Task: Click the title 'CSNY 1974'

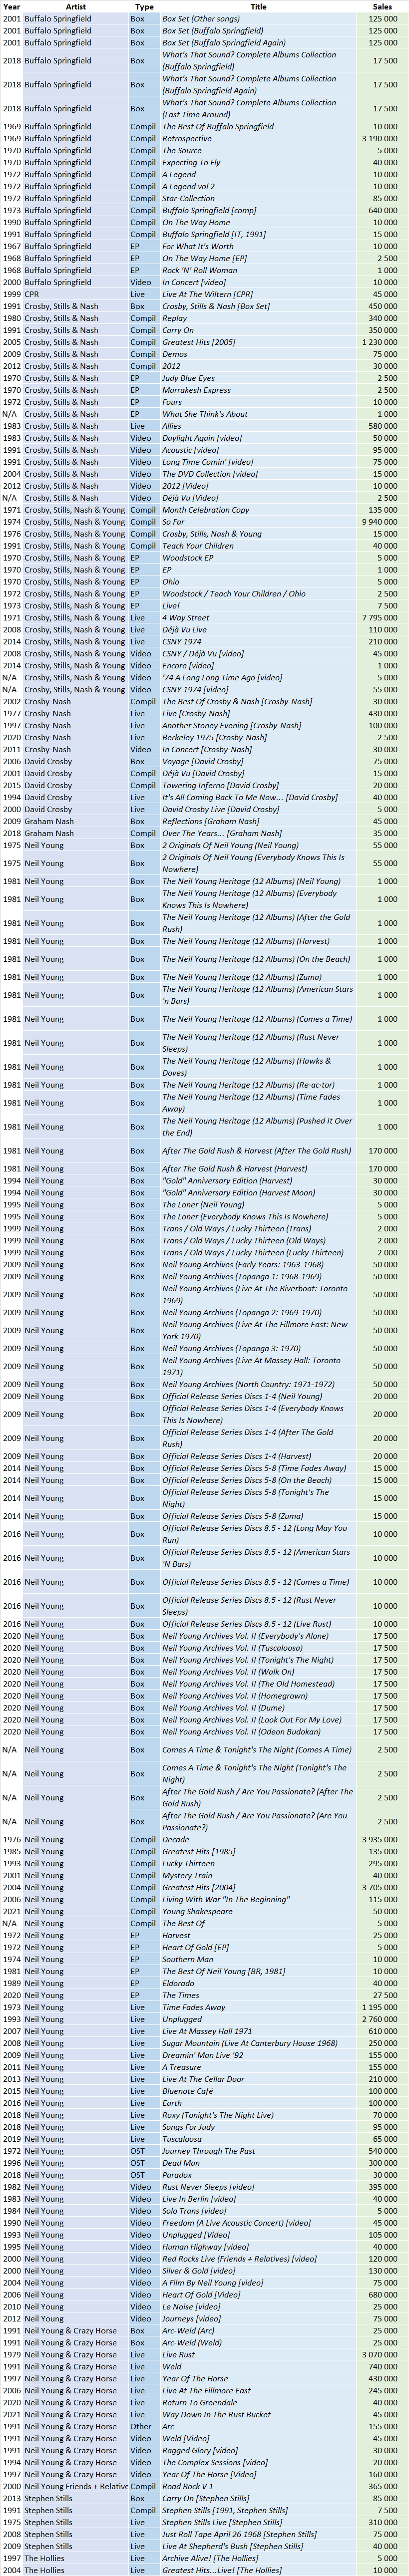Action: (182, 643)
